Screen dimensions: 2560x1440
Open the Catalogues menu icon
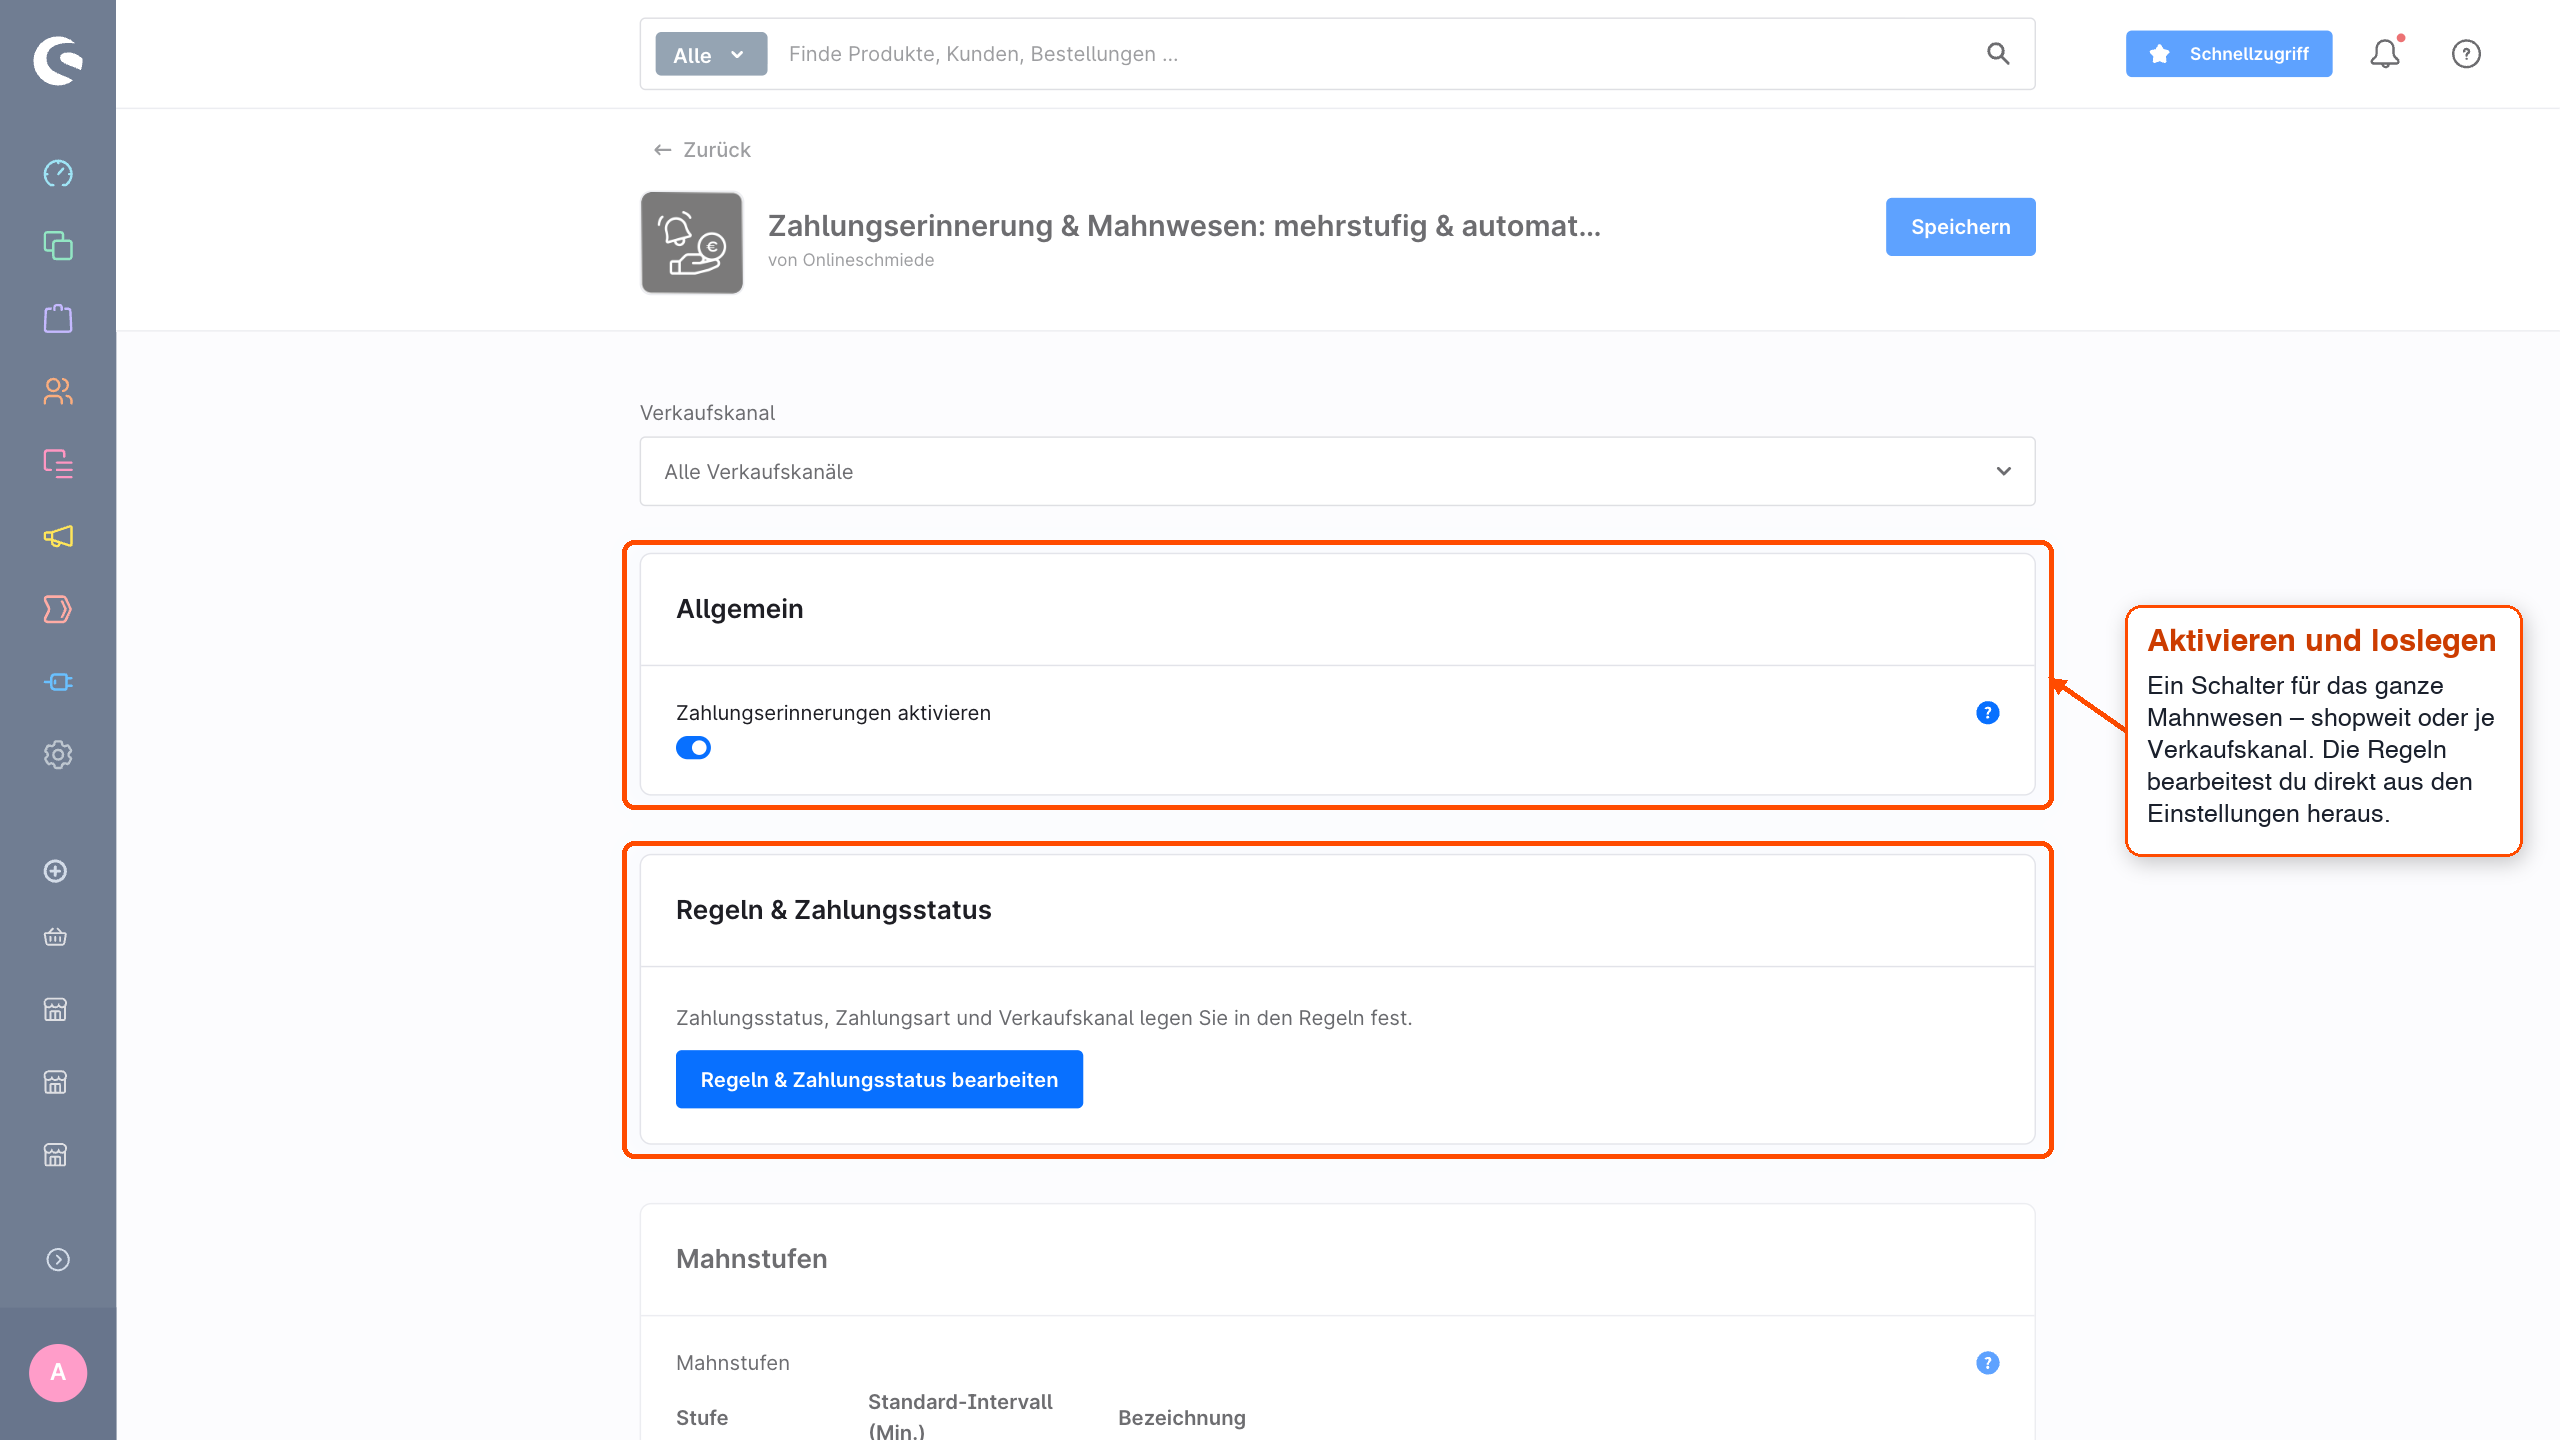[58, 246]
